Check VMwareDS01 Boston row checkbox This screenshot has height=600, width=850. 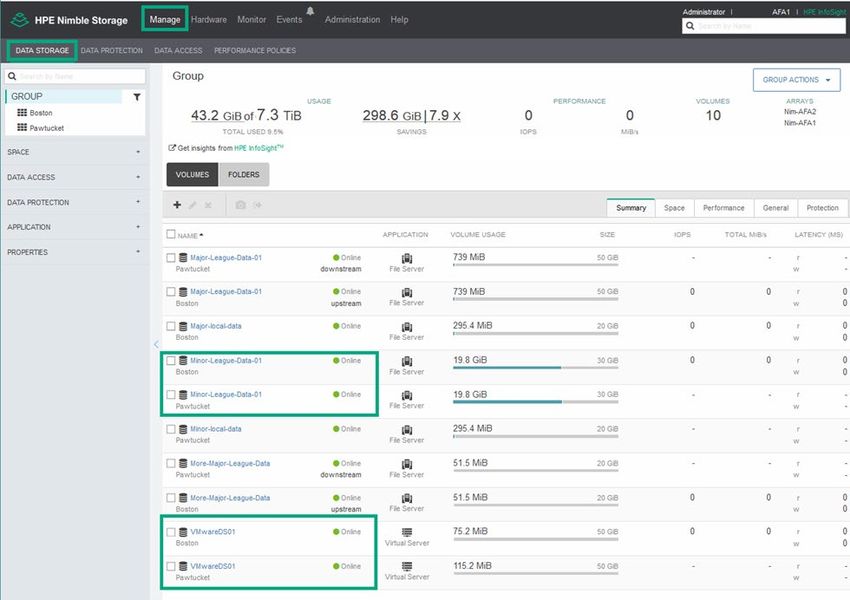coord(171,532)
